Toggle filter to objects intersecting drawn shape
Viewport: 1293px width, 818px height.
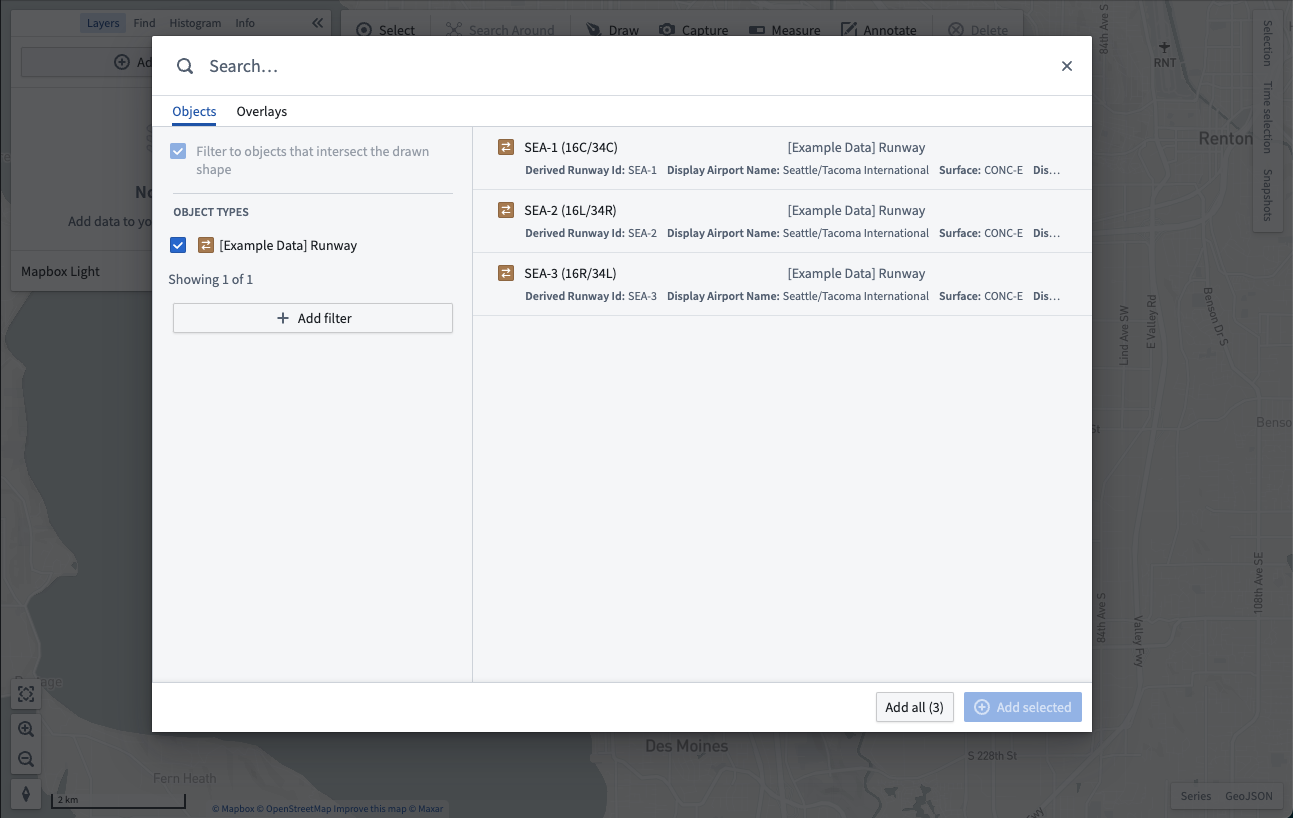[178, 152]
